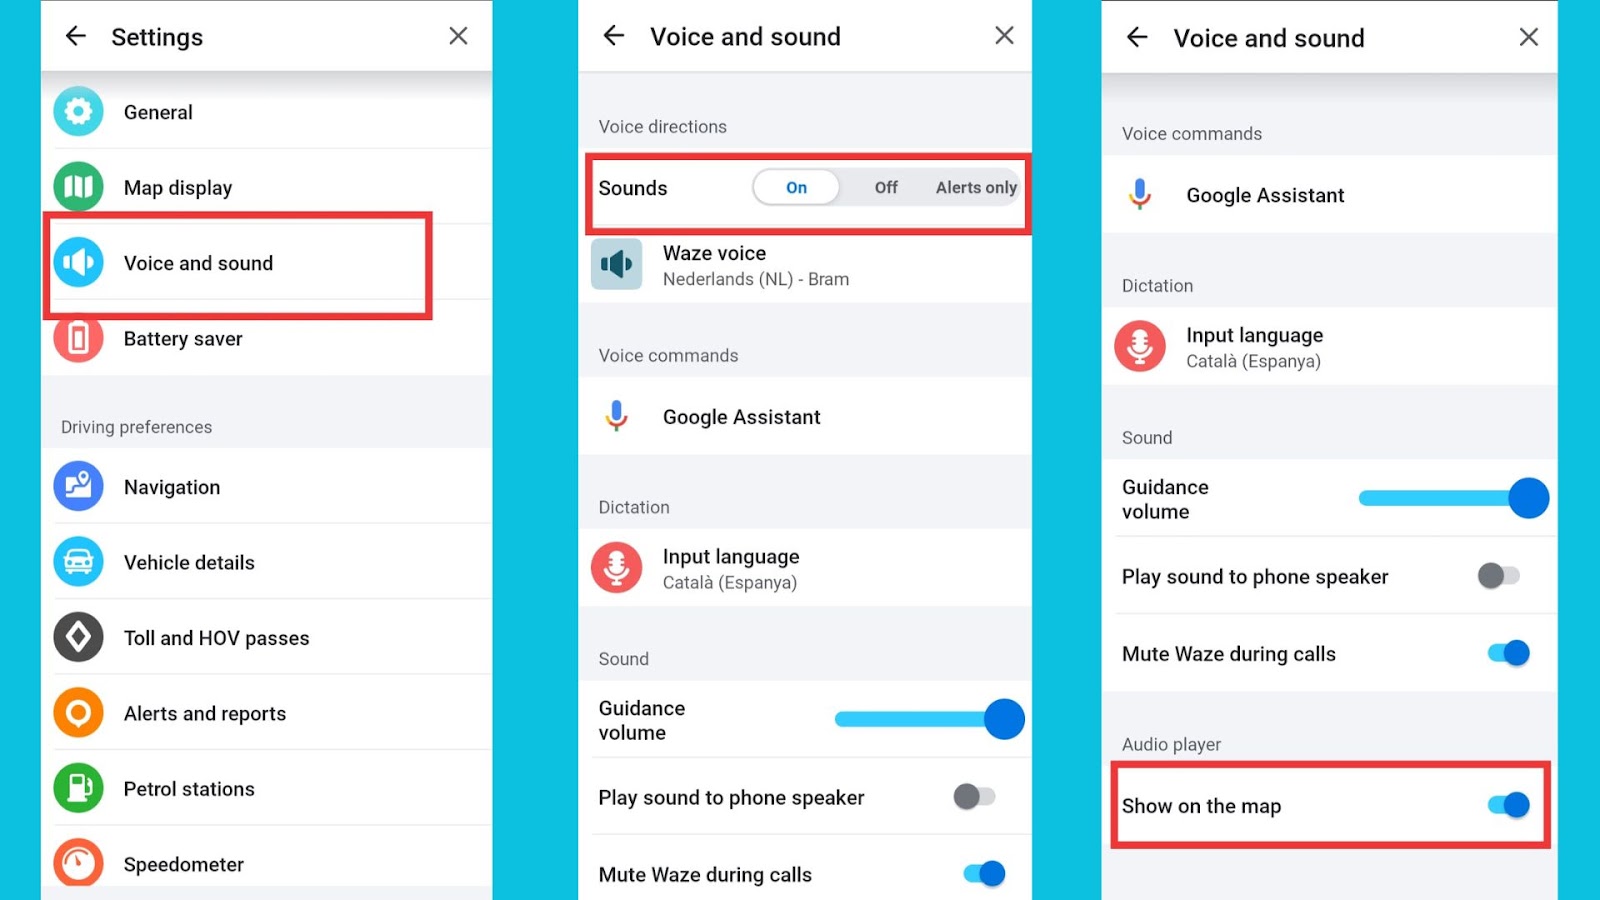The width and height of the screenshot is (1600, 900).
Task: Open the Navigation icon
Action: pyautogui.click(x=78, y=487)
